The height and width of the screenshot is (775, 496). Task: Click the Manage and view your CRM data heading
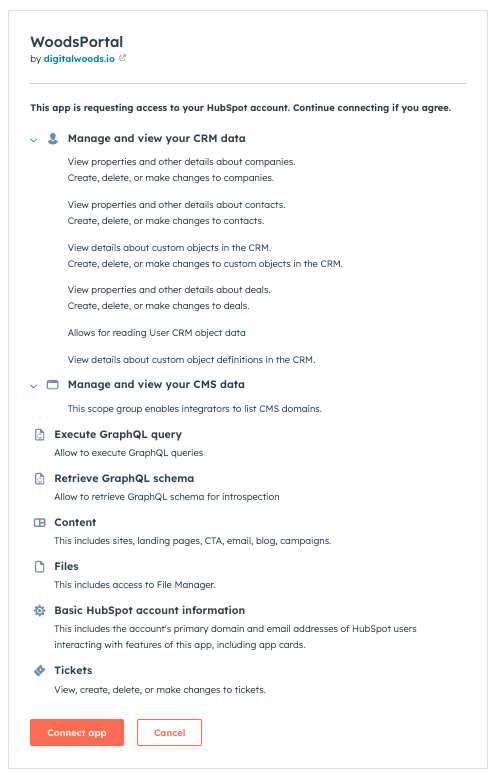point(157,138)
